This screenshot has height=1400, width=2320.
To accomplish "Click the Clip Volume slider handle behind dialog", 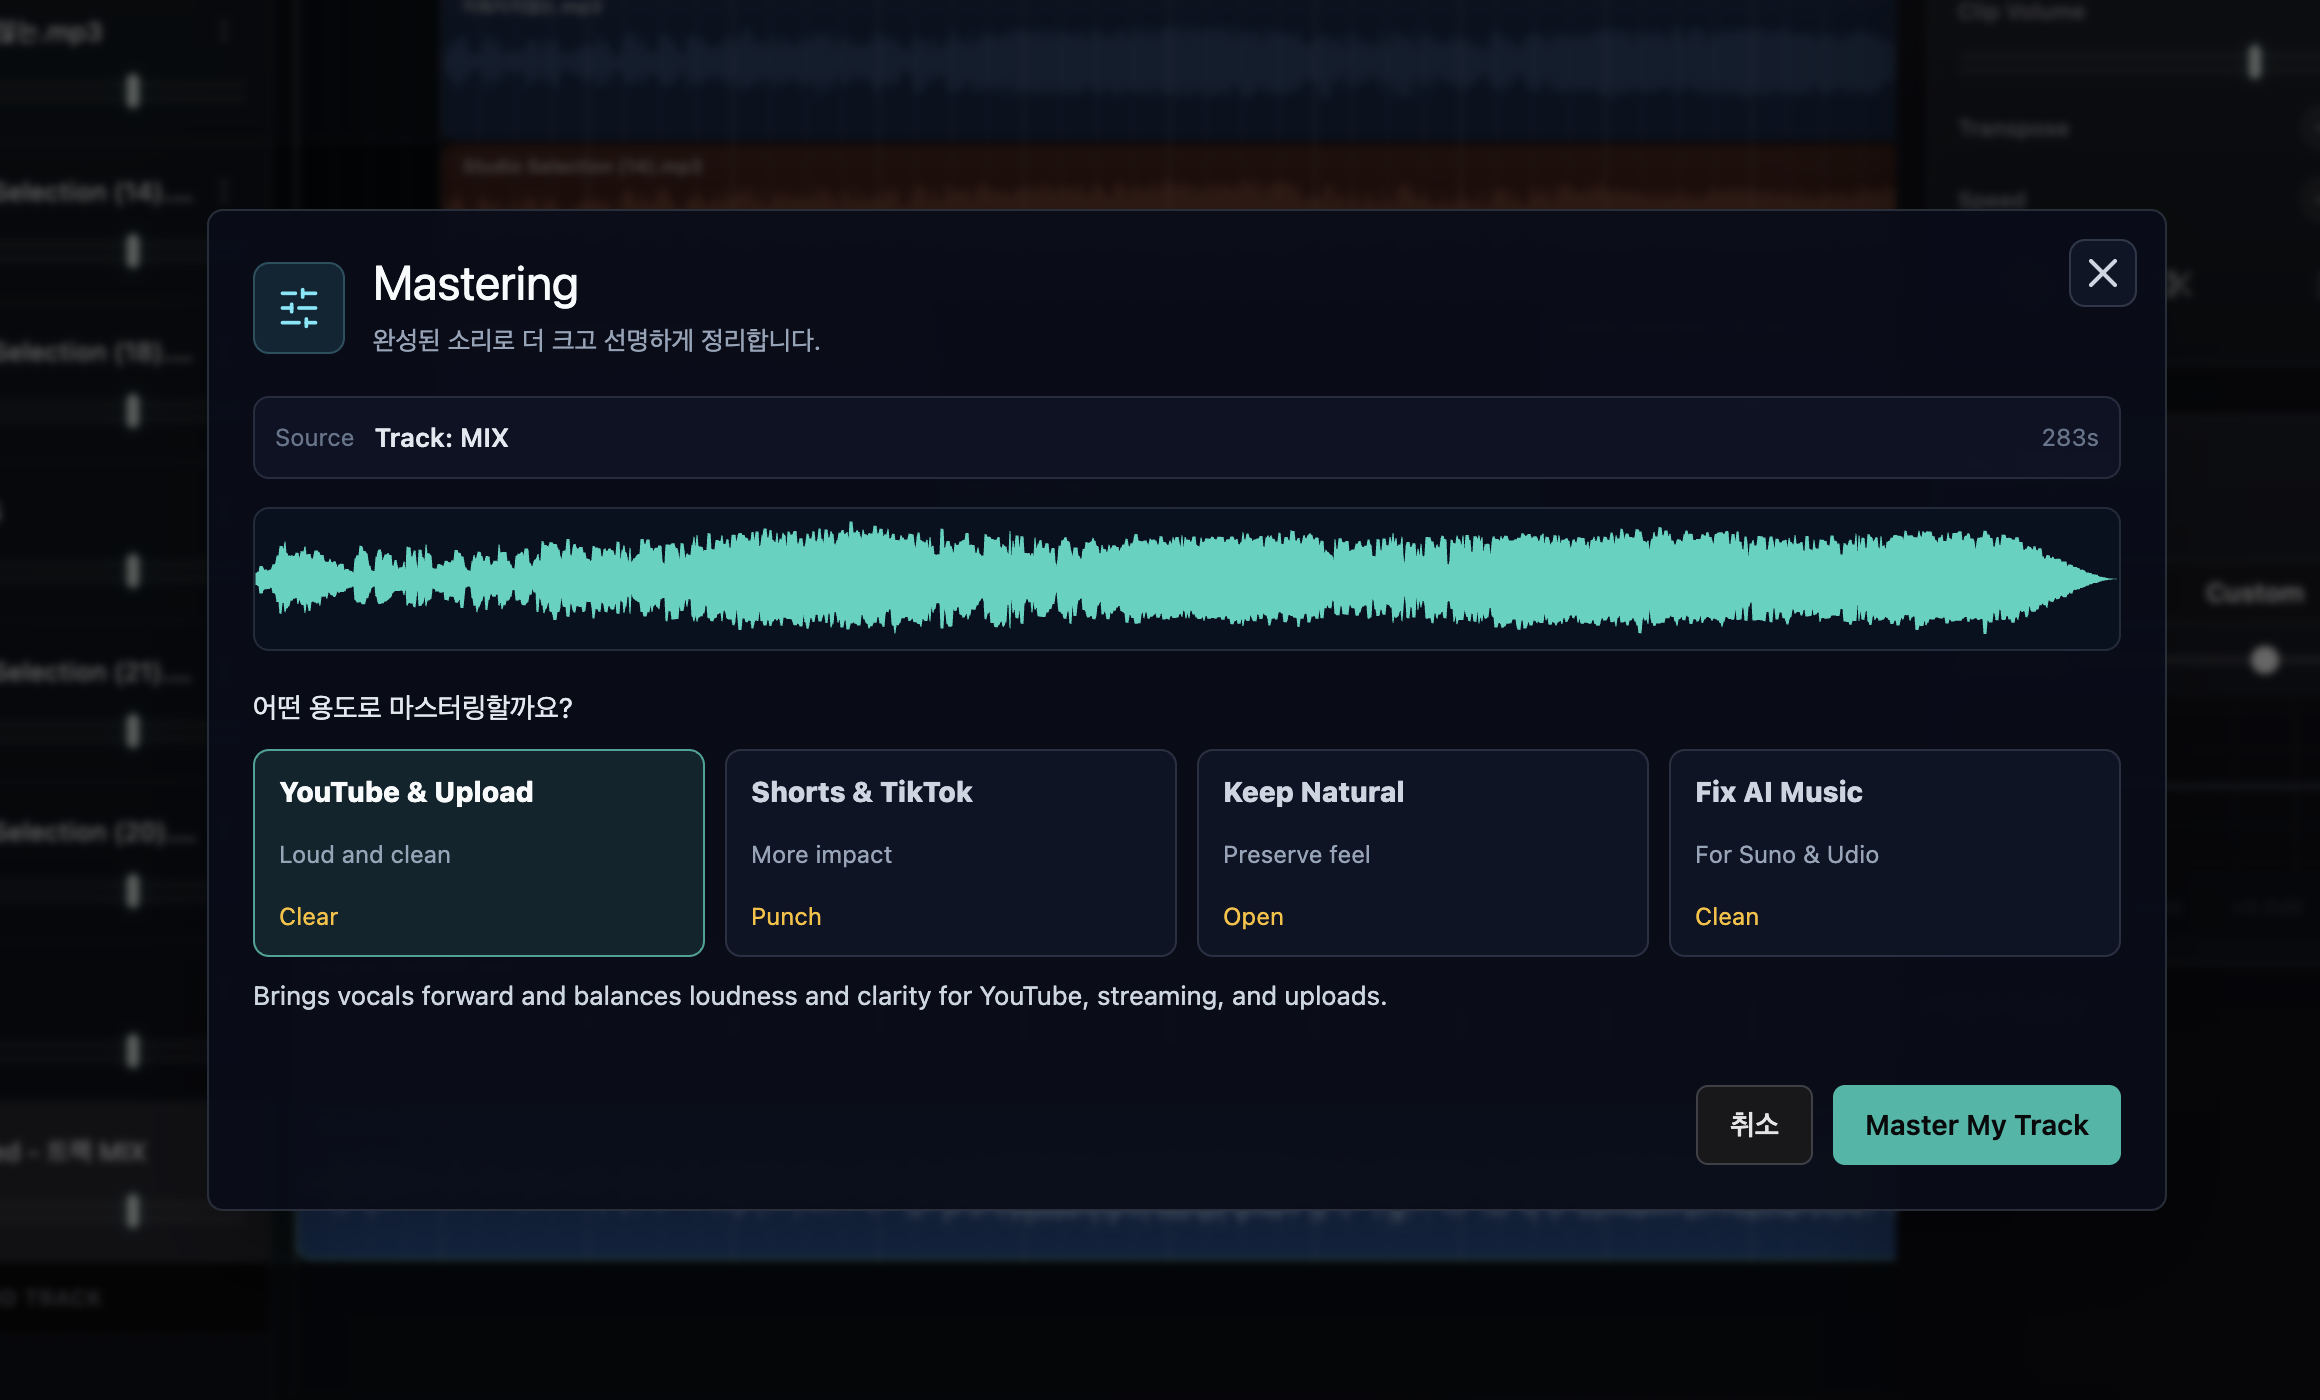I will (x=2254, y=62).
